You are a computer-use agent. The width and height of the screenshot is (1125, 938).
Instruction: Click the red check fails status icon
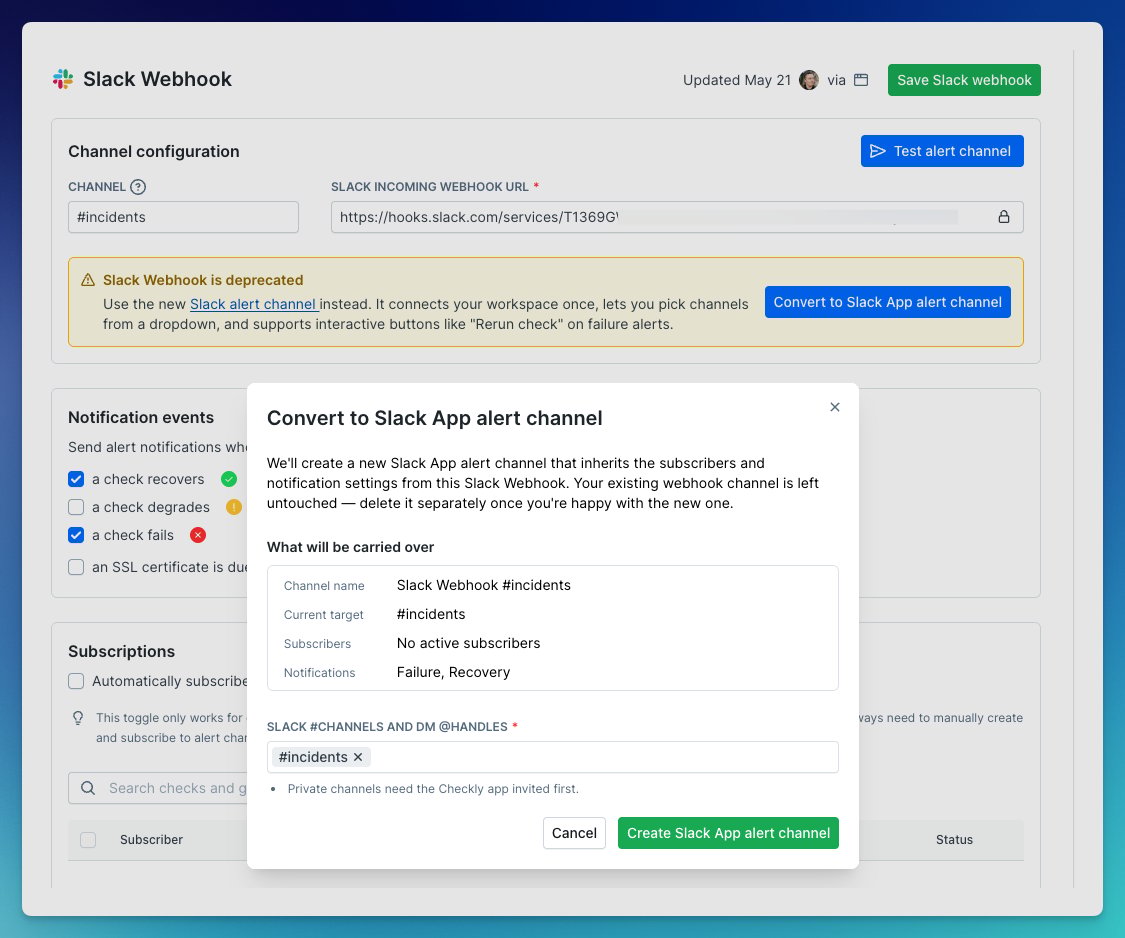[198, 535]
